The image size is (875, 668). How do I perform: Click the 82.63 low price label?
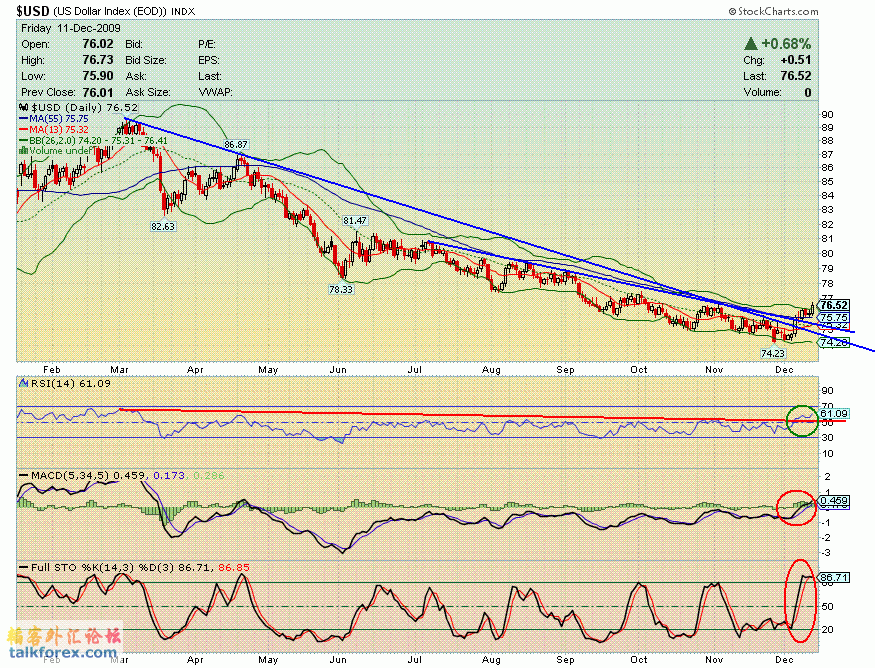point(163,227)
